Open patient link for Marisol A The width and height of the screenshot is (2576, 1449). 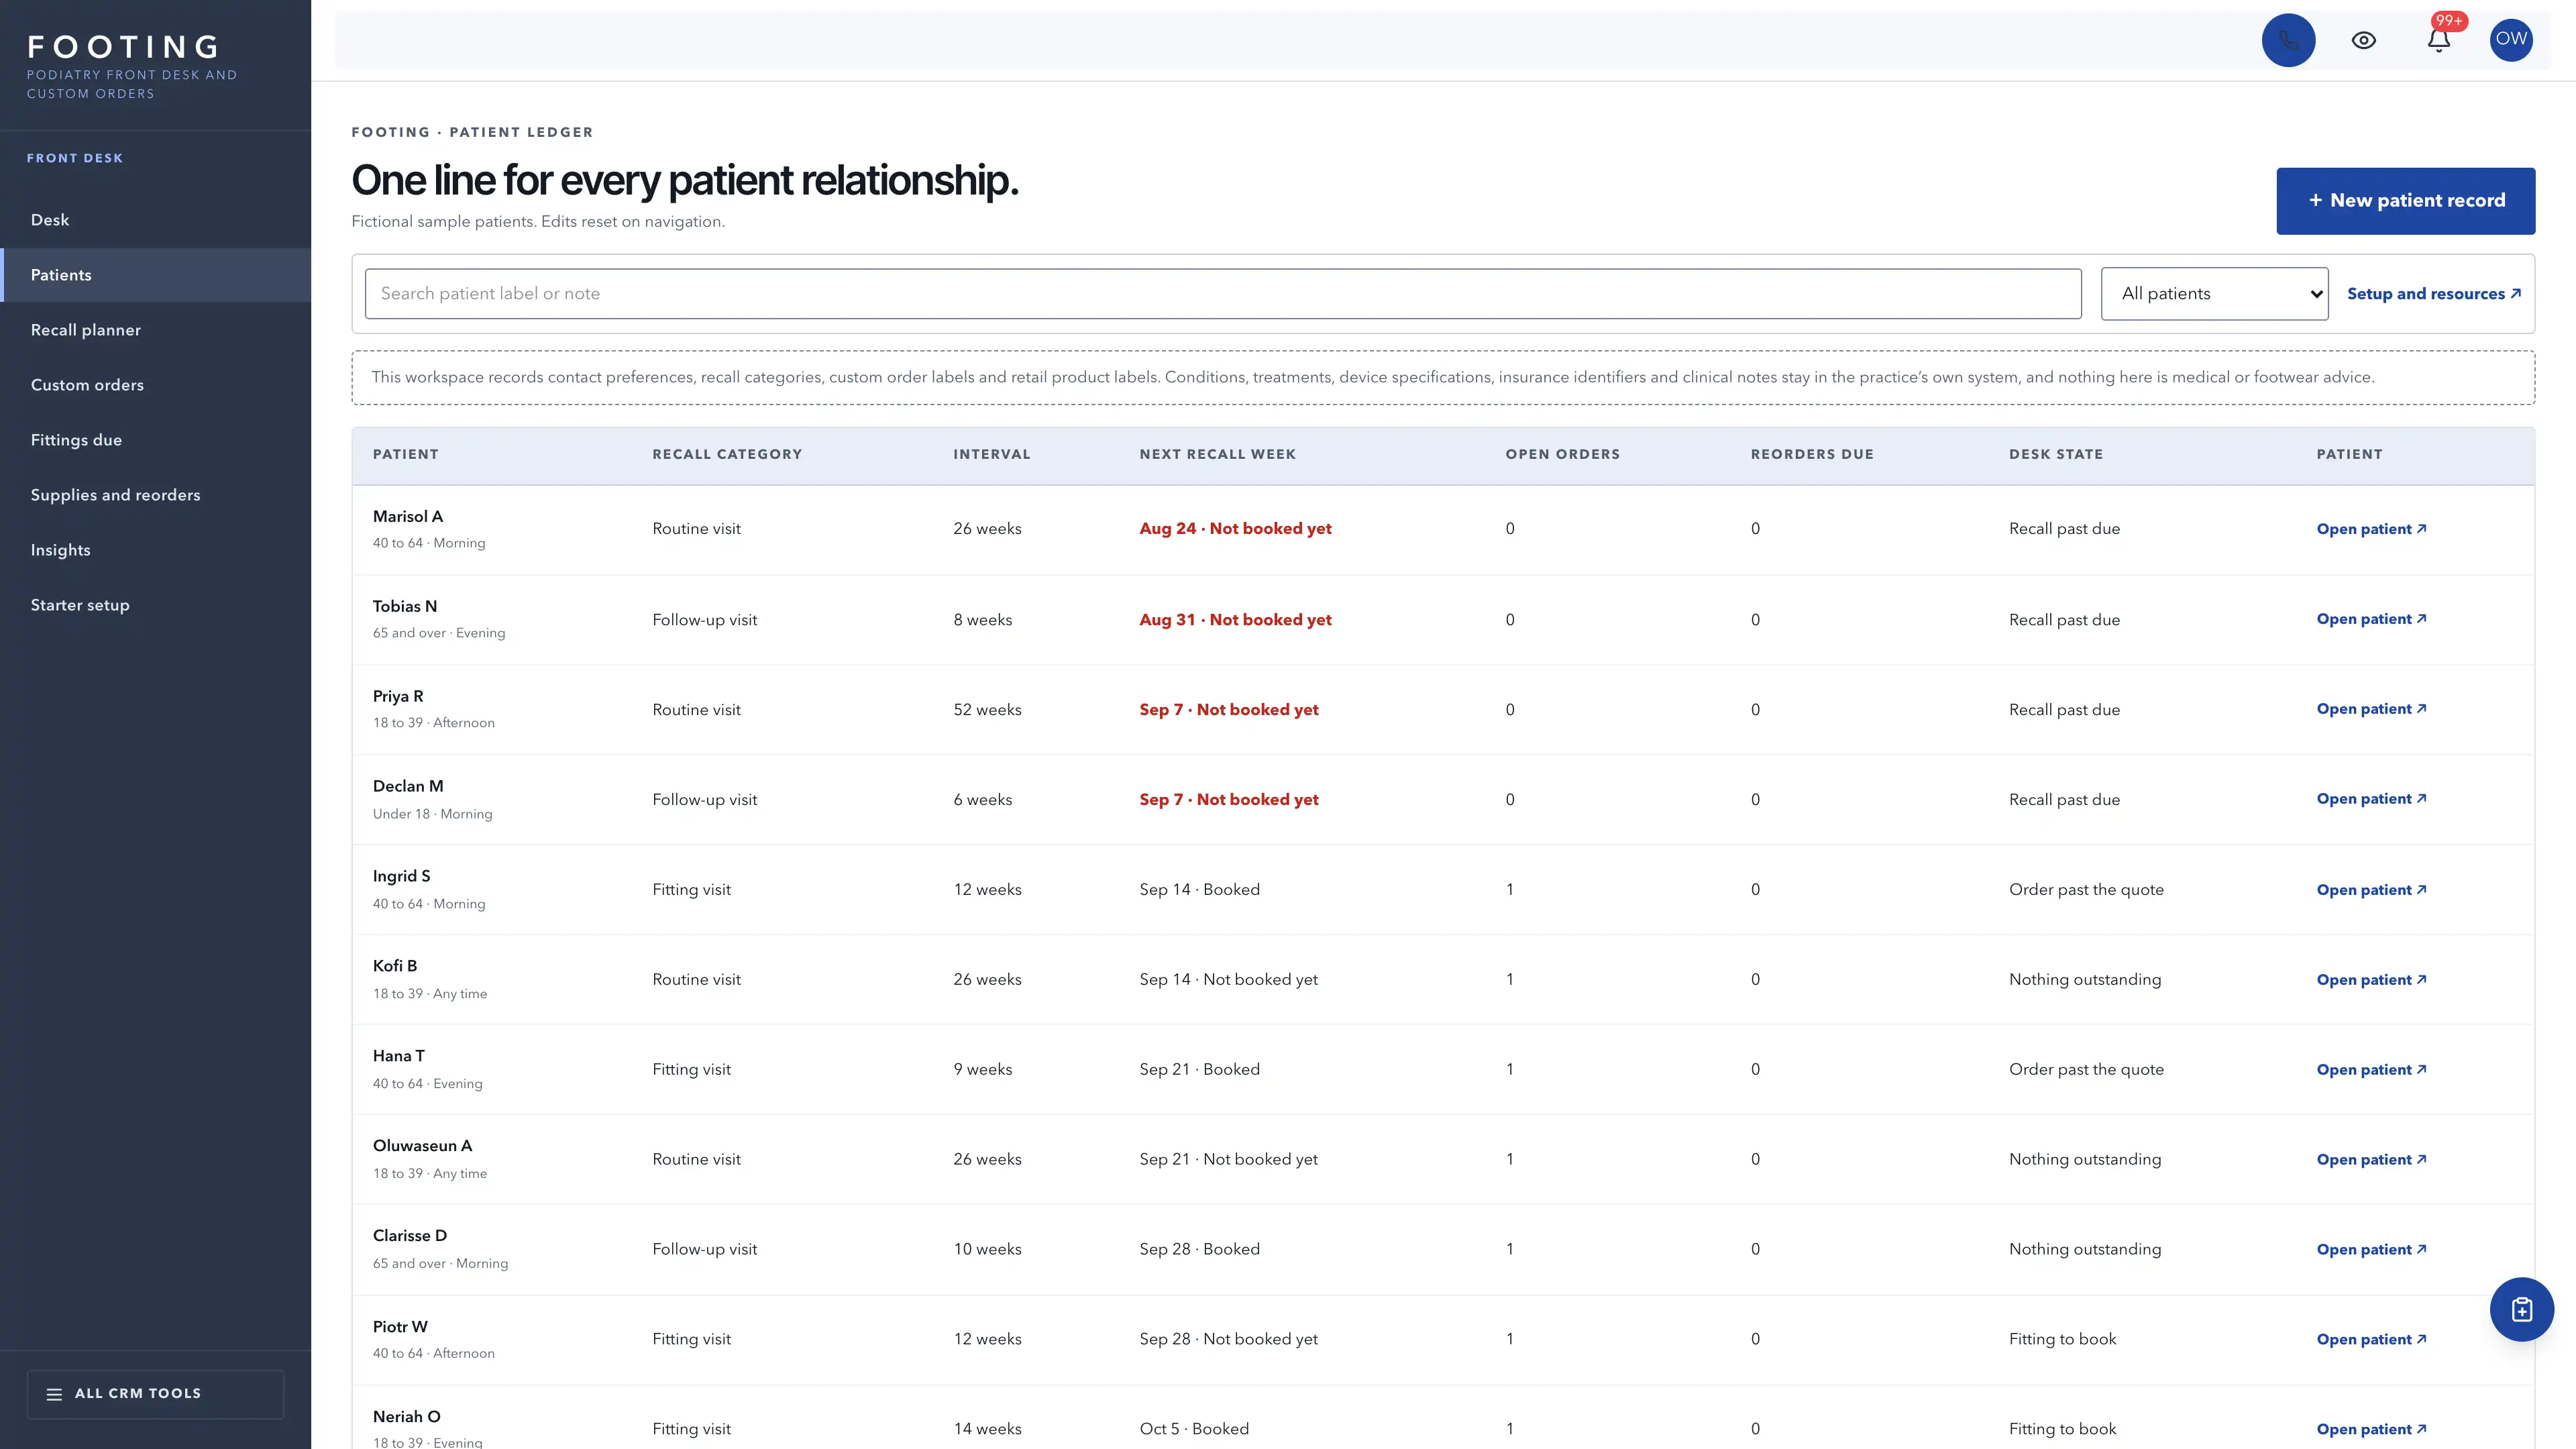[2371, 529]
